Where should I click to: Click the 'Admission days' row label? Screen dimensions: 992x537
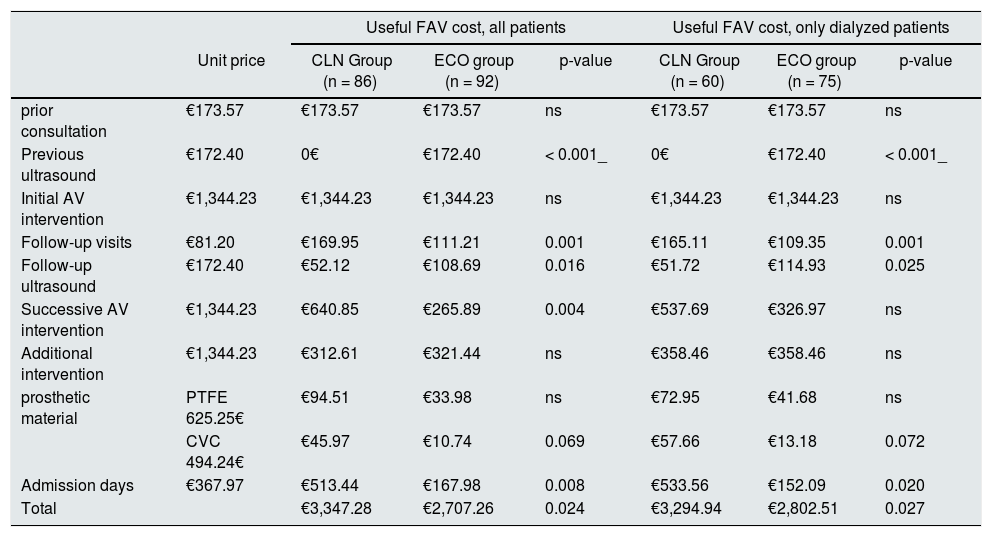tap(77, 486)
